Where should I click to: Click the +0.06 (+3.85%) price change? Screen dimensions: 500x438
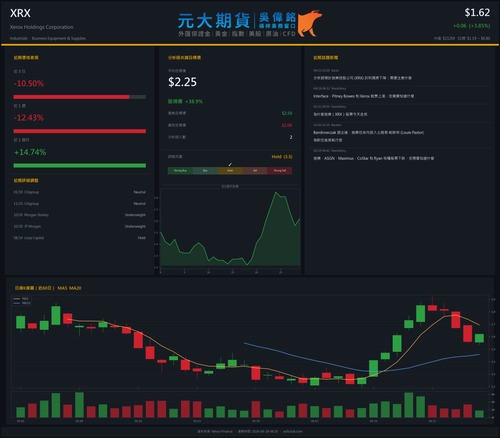[x=471, y=26]
